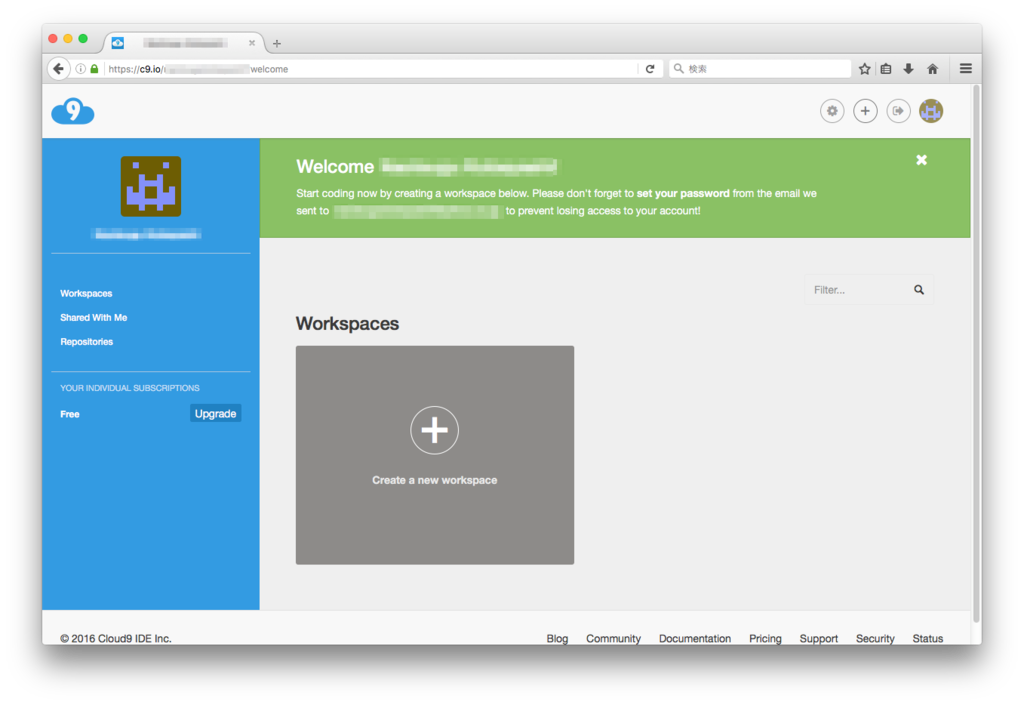The height and width of the screenshot is (705, 1024).
Task: Click the site information icon
Action: pos(80,69)
